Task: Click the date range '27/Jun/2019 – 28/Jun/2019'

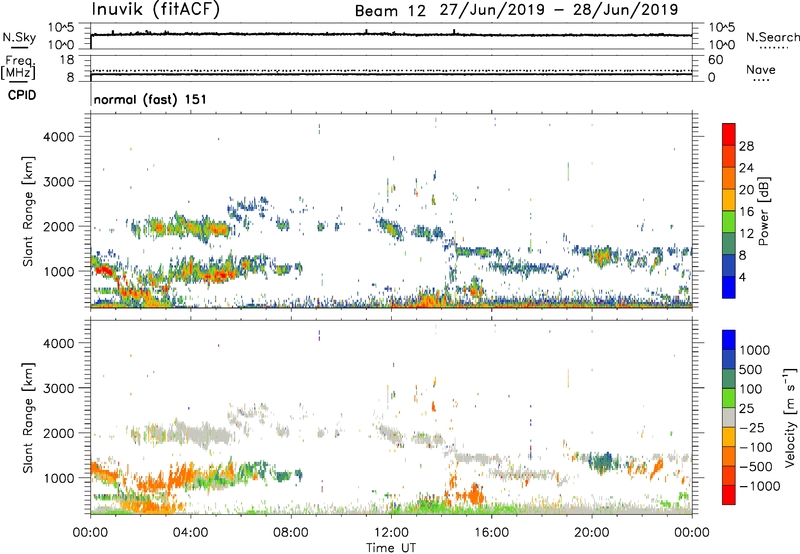Action: coord(559,10)
